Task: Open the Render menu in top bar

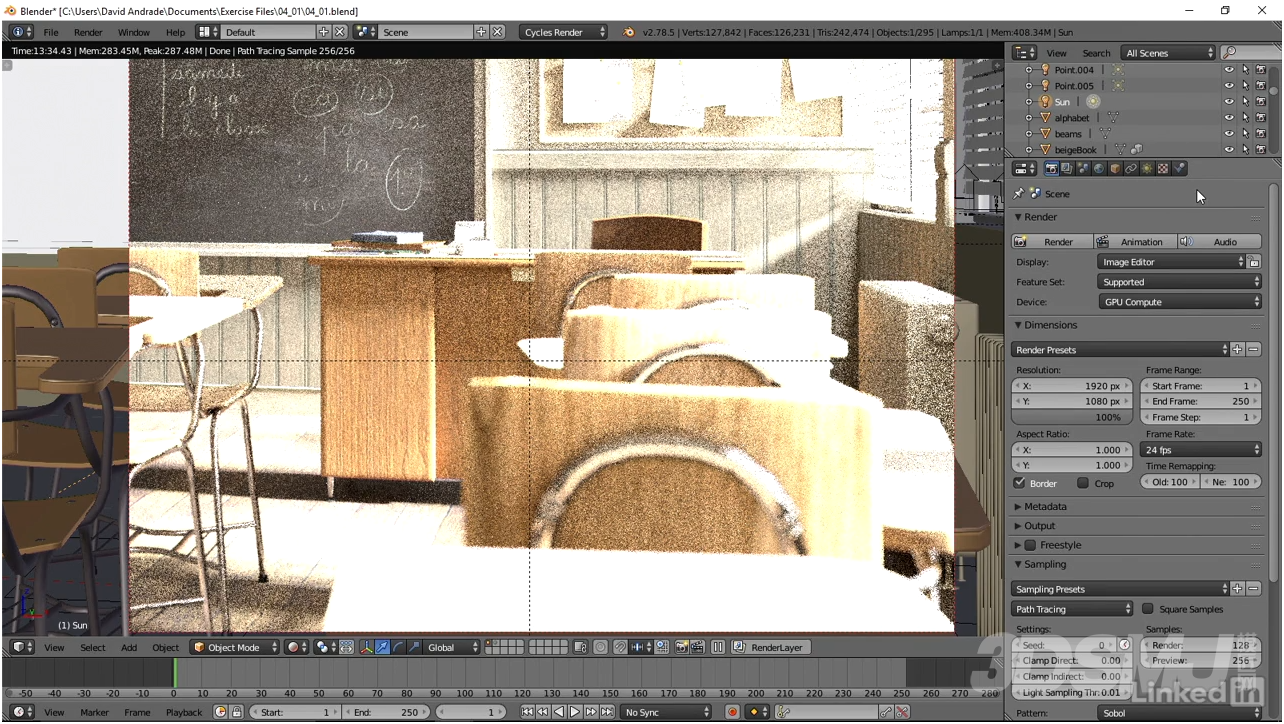Action: tap(88, 32)
